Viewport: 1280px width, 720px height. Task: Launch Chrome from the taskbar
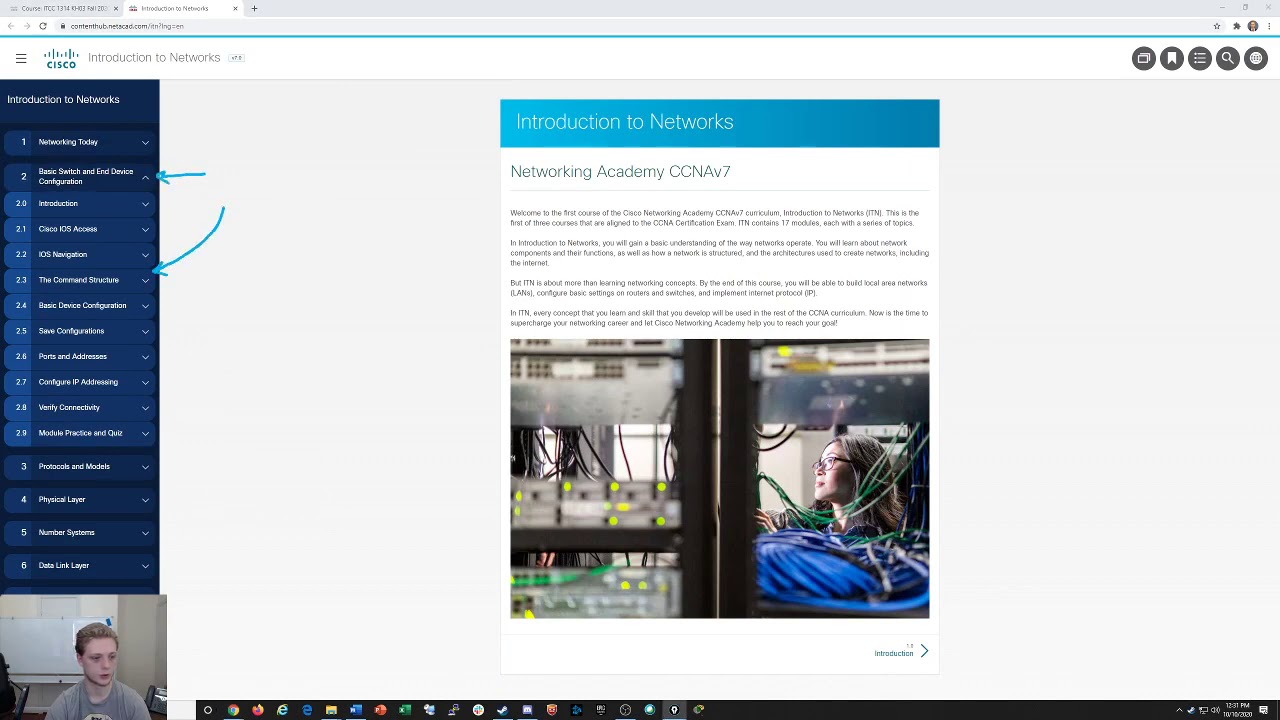[233, 710]
